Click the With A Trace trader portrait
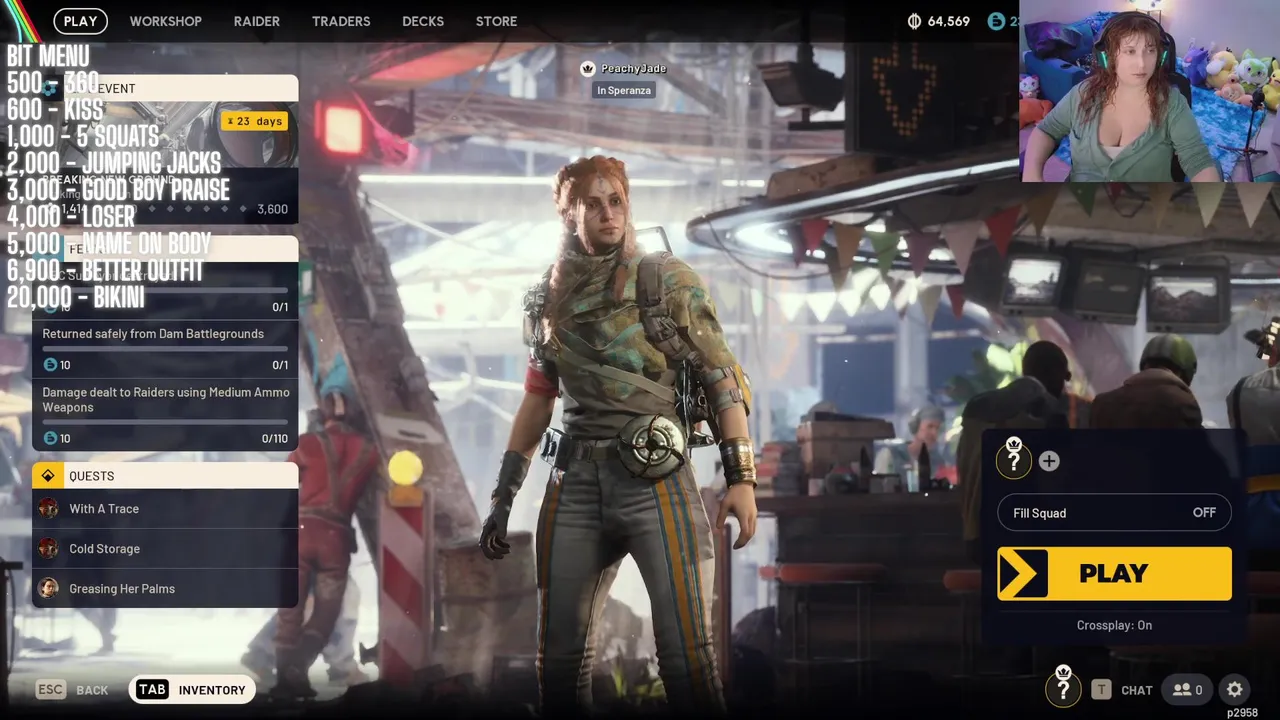The height and width of the screenshot is (720, 1280). pyautogui.click(x=48, y=508)
